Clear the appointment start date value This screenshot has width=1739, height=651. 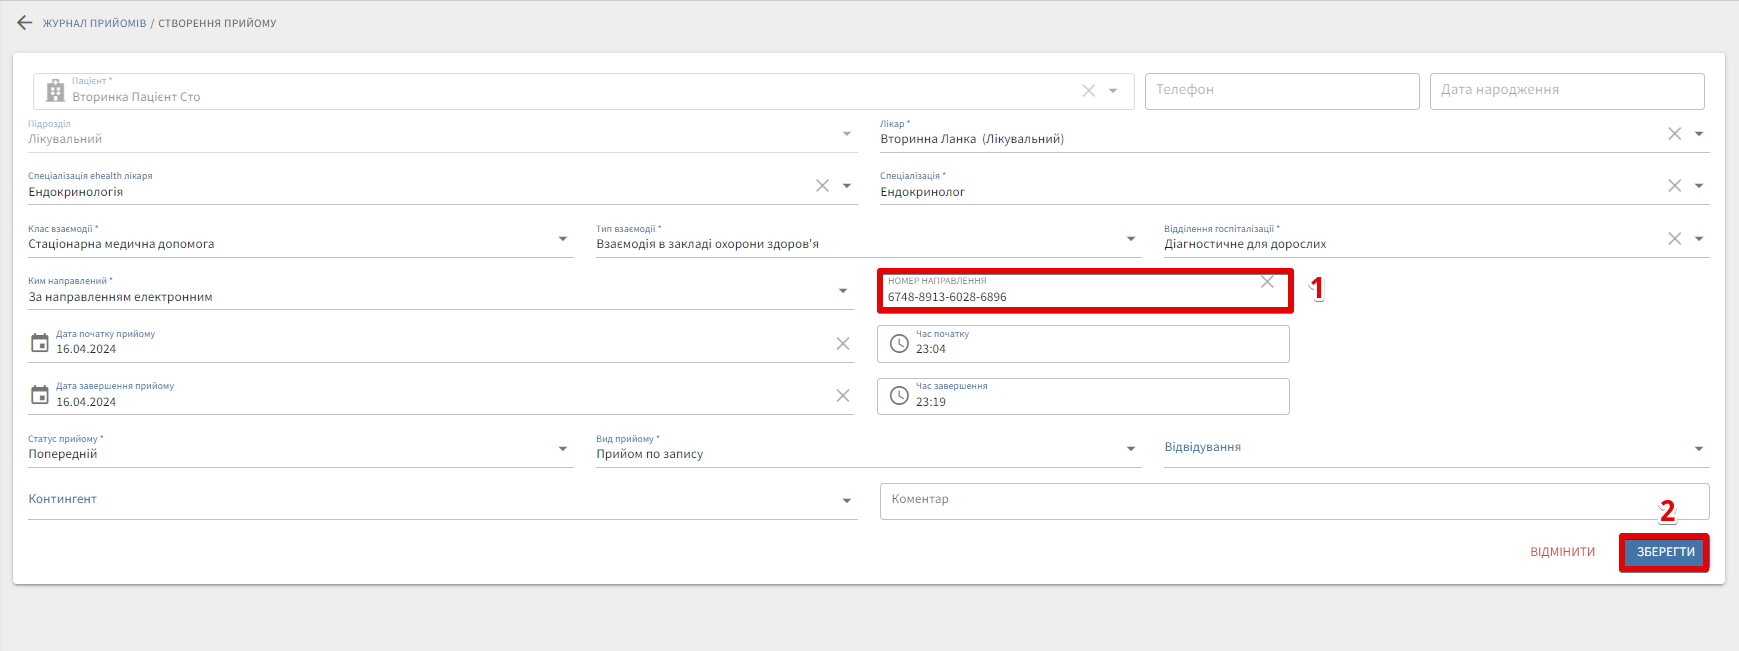[x=842, y=344]
